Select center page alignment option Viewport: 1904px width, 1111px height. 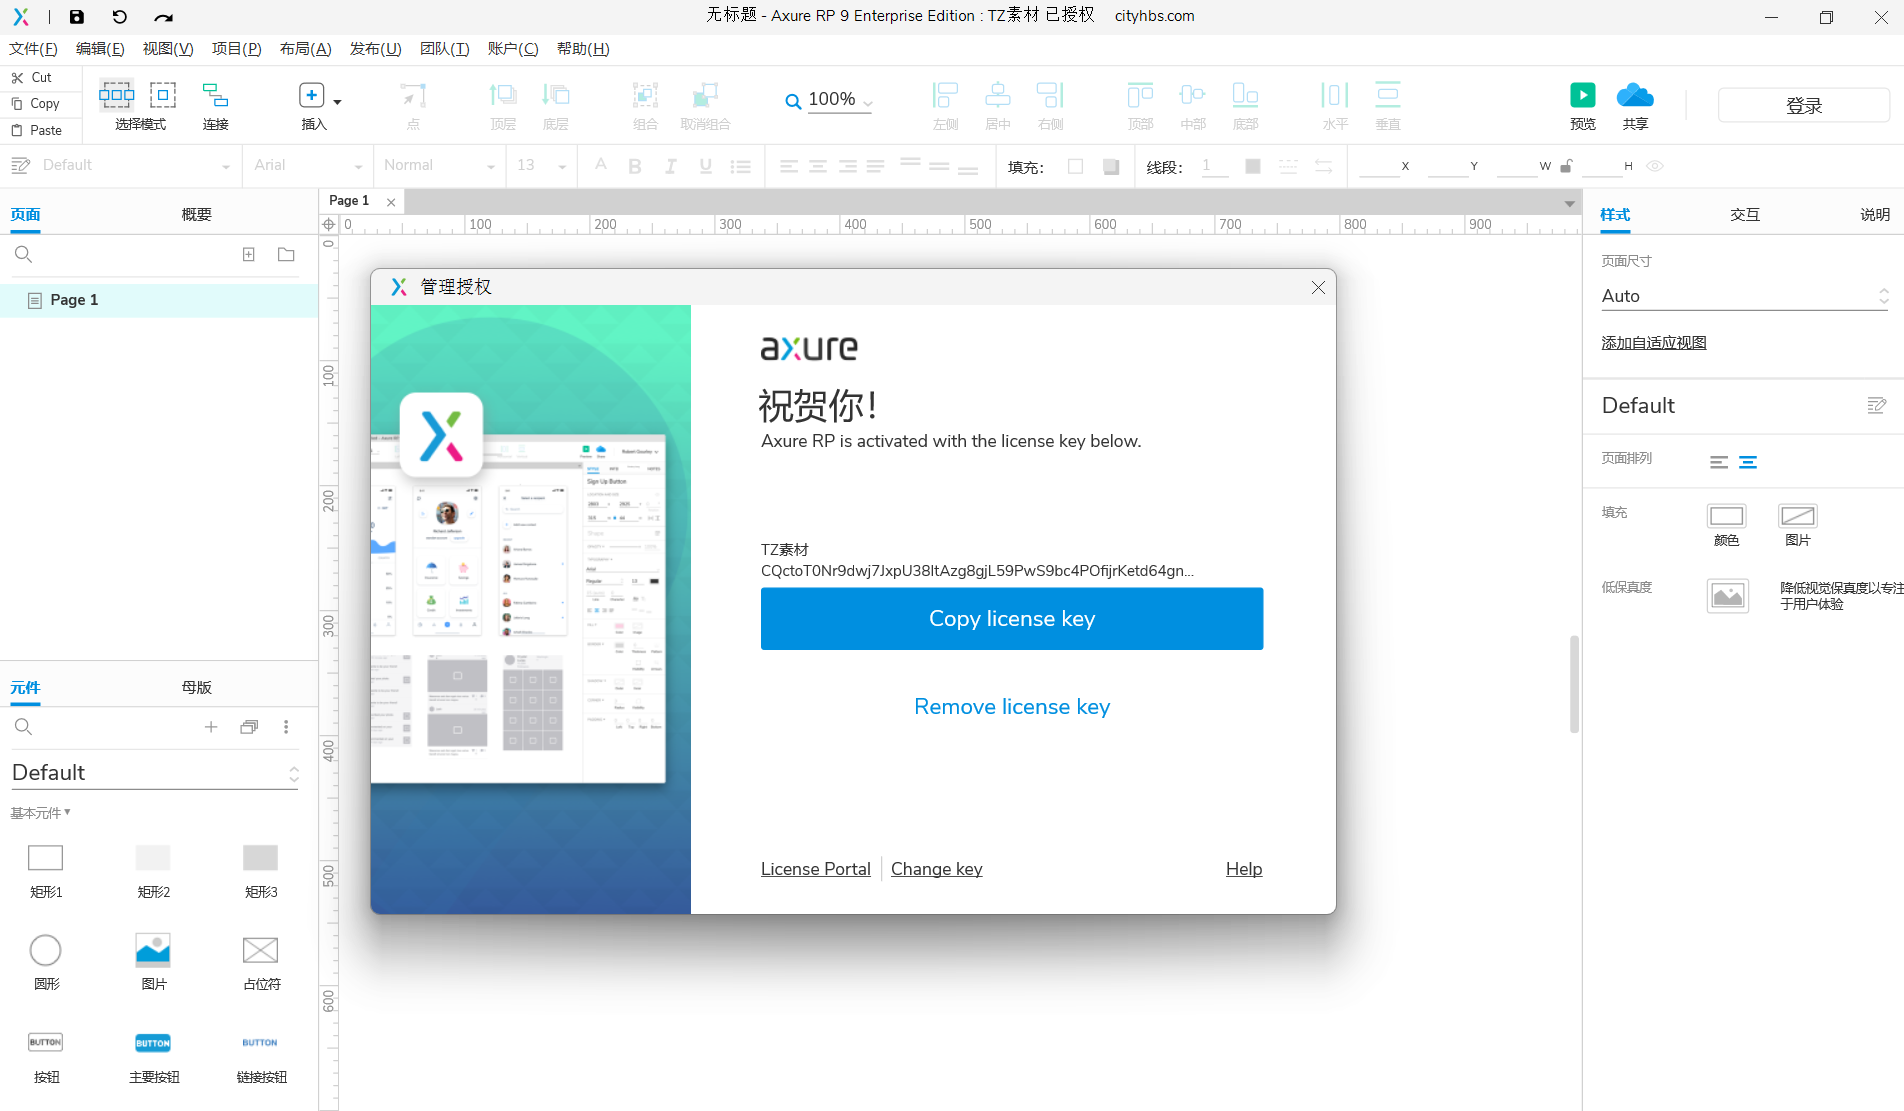point(1748,462)
